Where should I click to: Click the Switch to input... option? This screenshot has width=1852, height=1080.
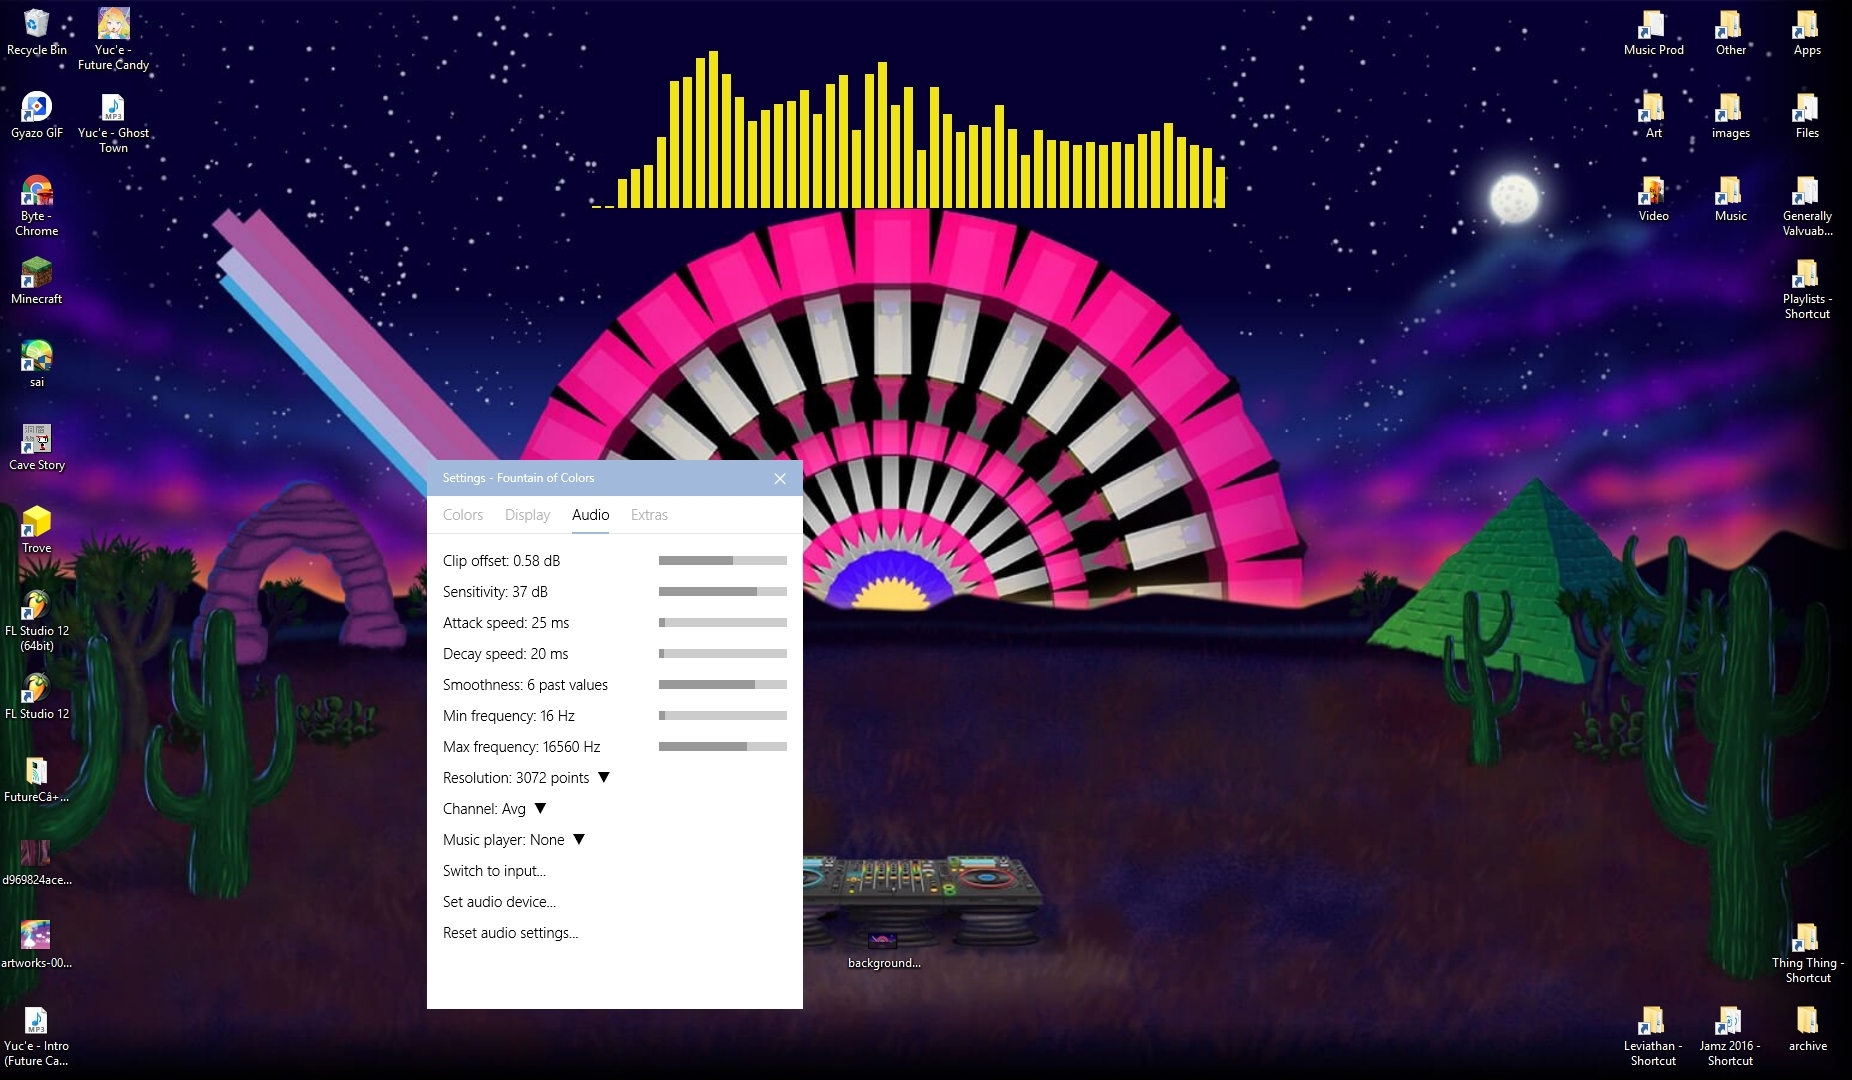[x=494, y=871]
